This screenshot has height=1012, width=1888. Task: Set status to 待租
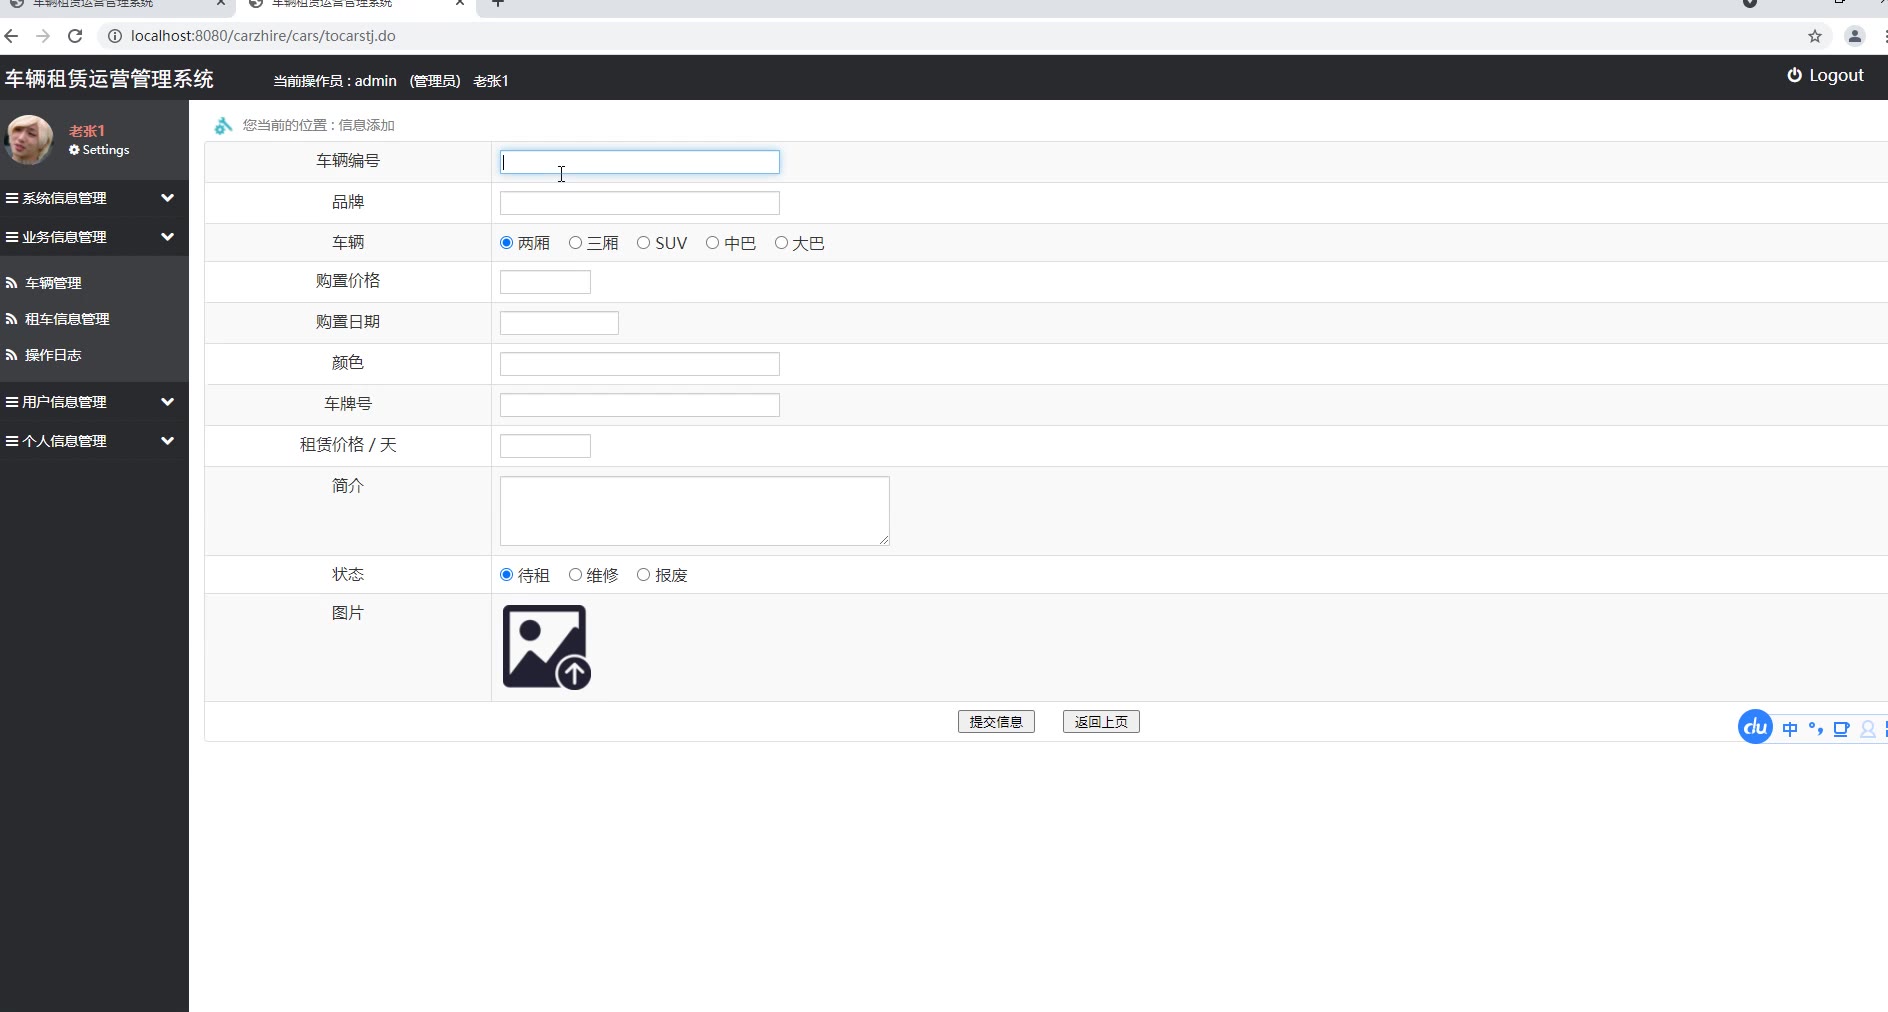click(x=507, y=575)
